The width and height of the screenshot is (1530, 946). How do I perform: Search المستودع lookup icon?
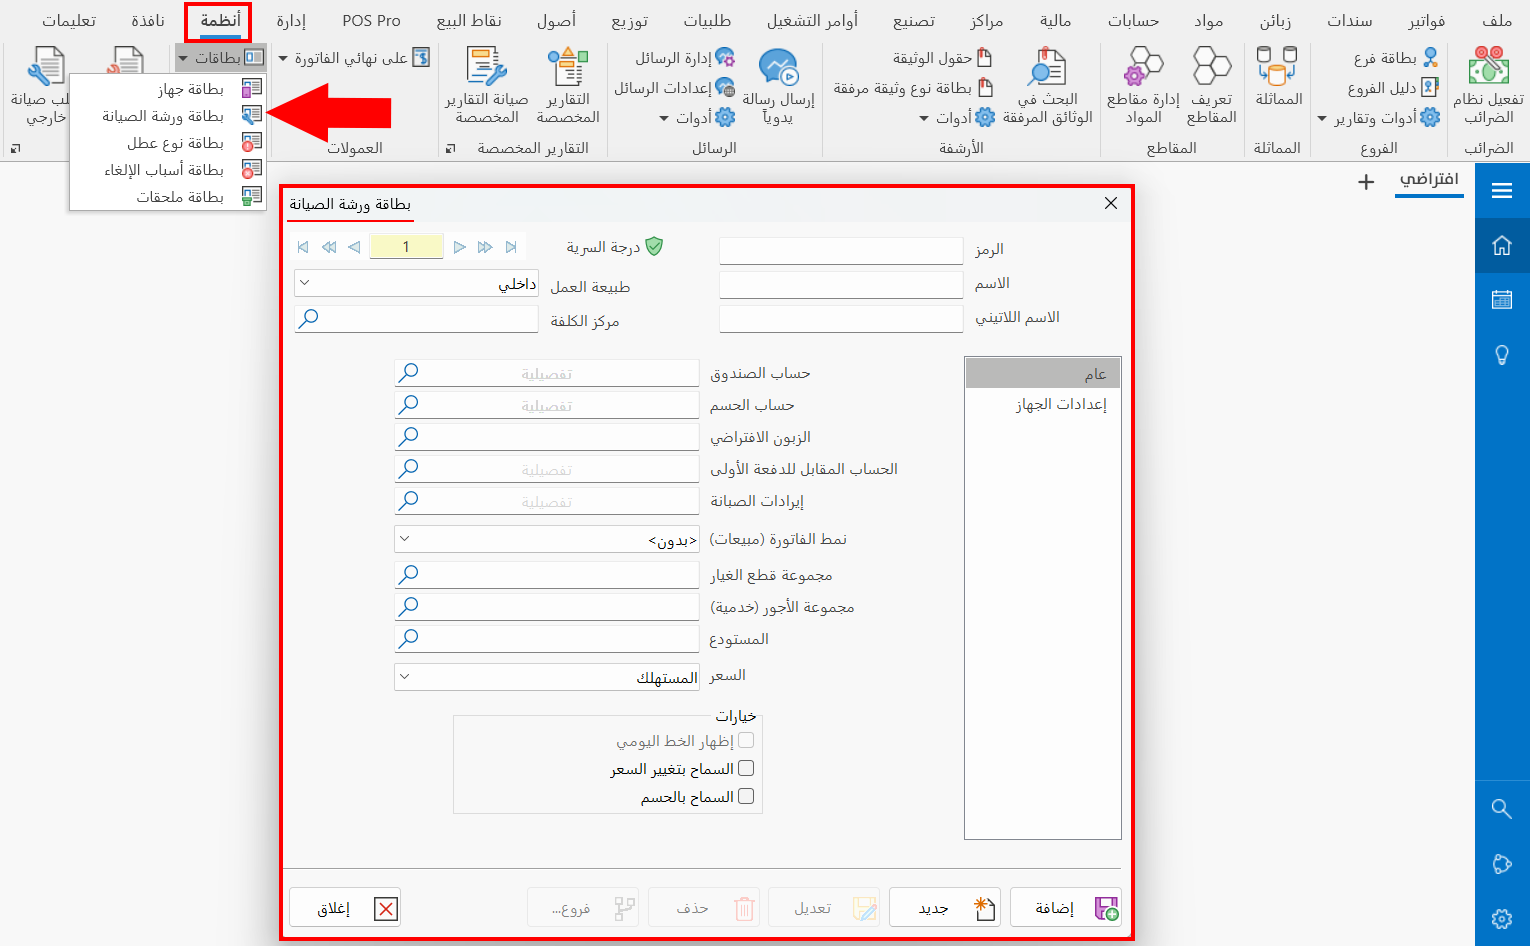tap(408, 638)
